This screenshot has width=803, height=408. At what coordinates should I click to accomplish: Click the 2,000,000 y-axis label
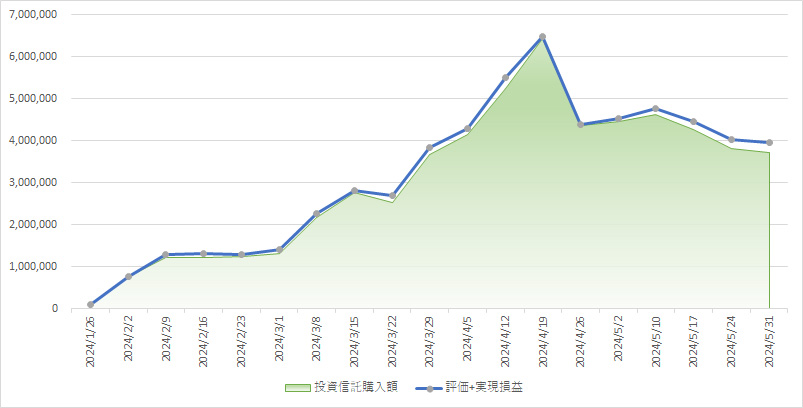(33, 224)
